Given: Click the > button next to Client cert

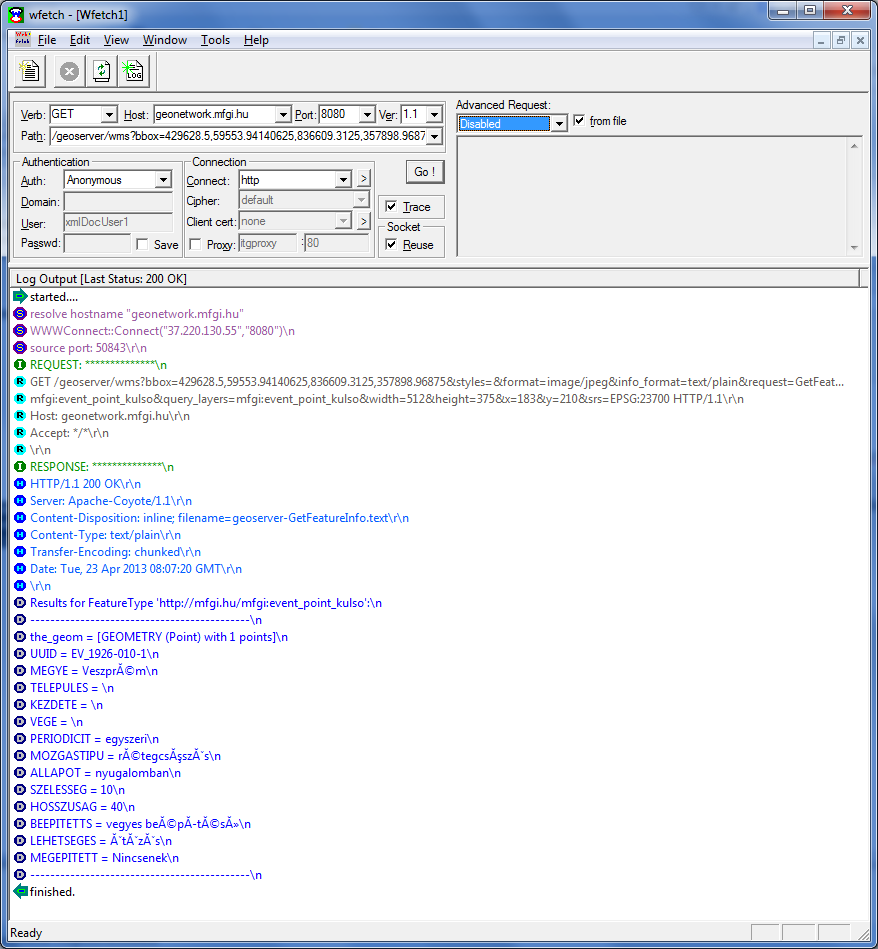Looking at the screenshot, I should (363, 221).
